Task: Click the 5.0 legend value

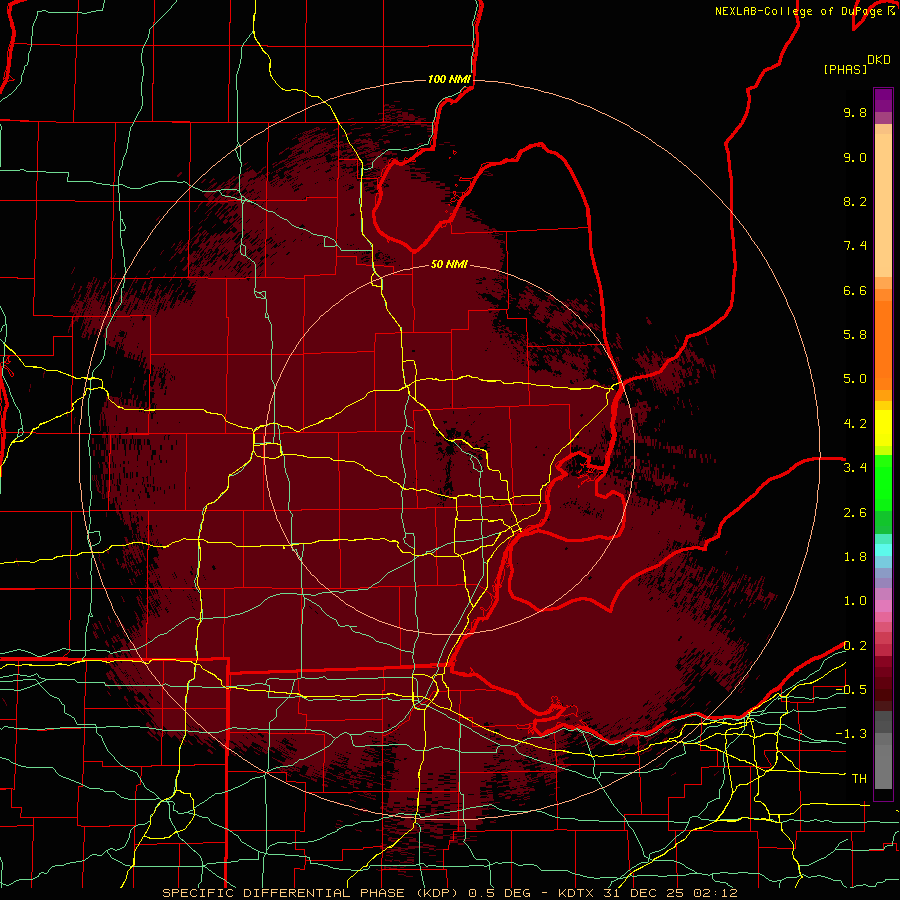Action: tap(855, 379)
